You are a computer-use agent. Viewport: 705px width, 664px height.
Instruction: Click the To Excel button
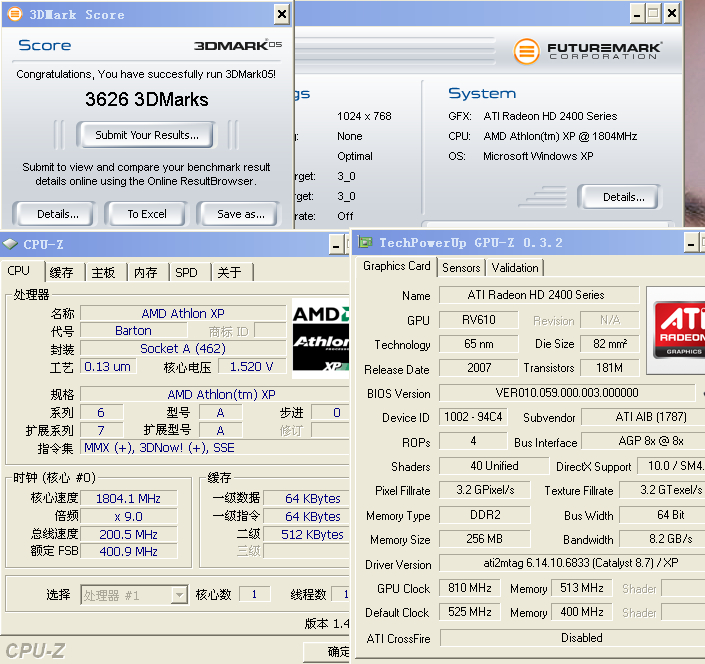(147, 214)
